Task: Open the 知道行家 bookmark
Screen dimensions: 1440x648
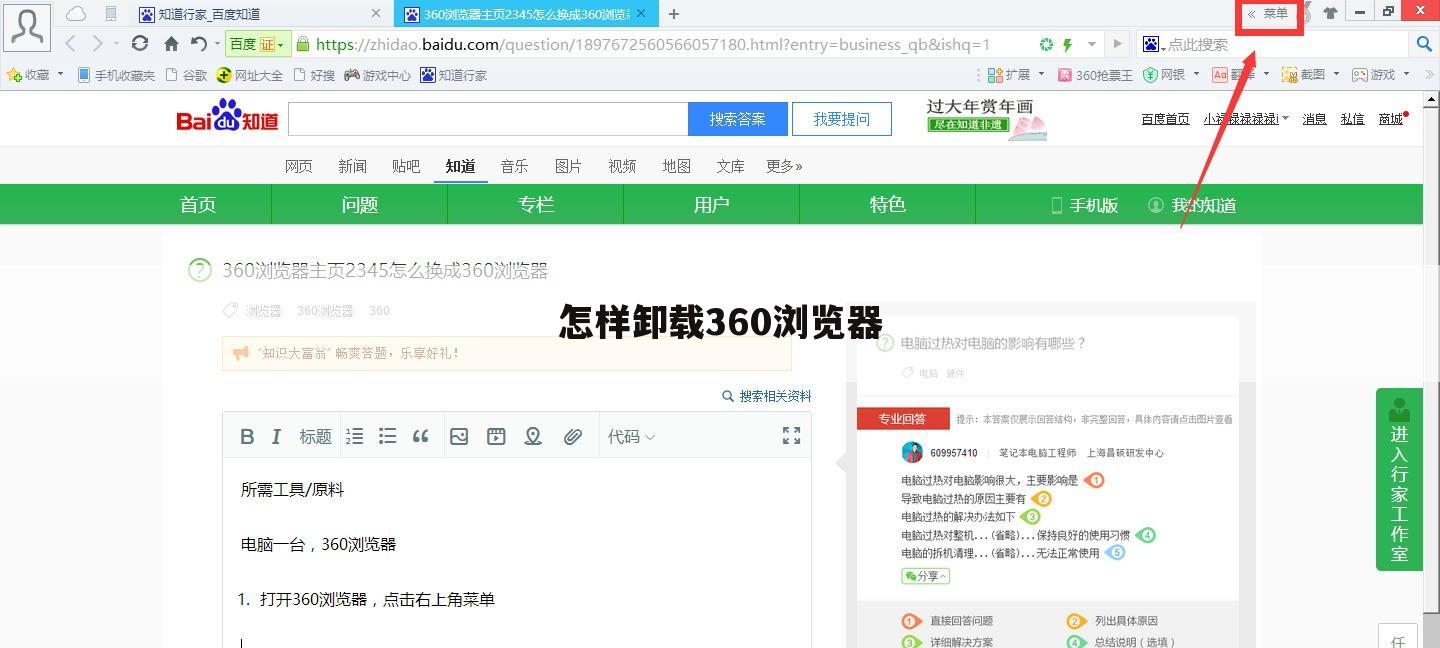Action: 453,75
